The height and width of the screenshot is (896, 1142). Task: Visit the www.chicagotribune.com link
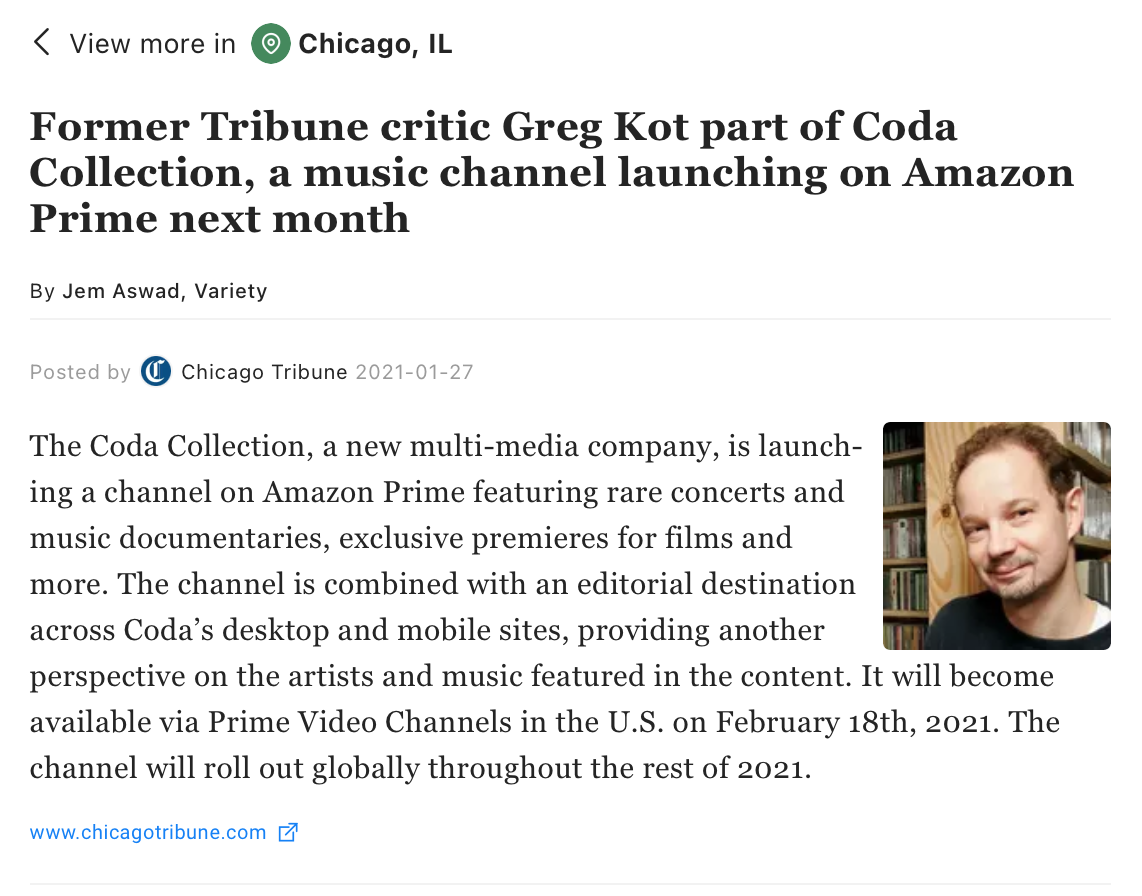148,832
